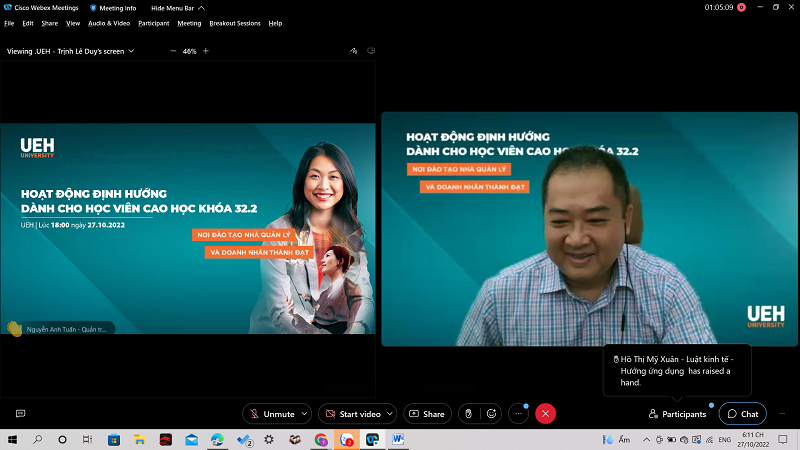Unmute the microphone
Screen dimensions: 800x450
pos(271,414)
